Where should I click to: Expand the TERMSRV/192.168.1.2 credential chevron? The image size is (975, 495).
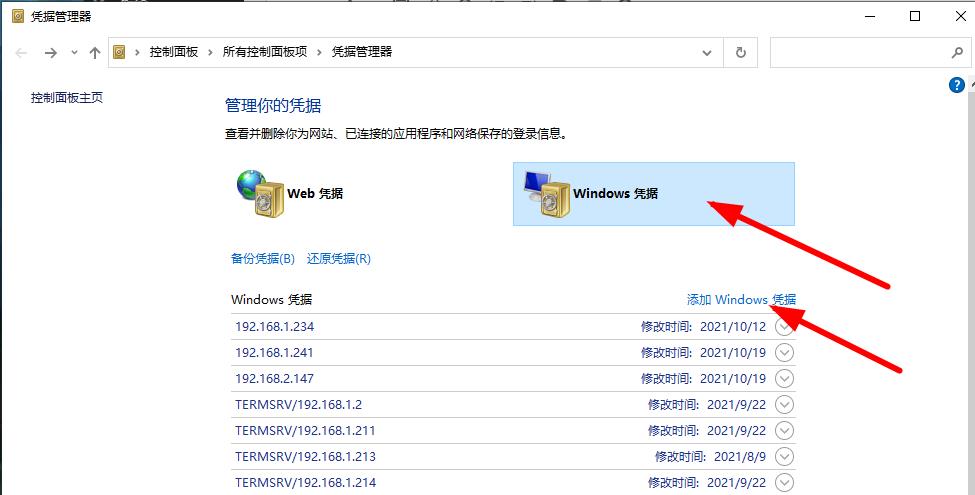click(x=785, y=404)
